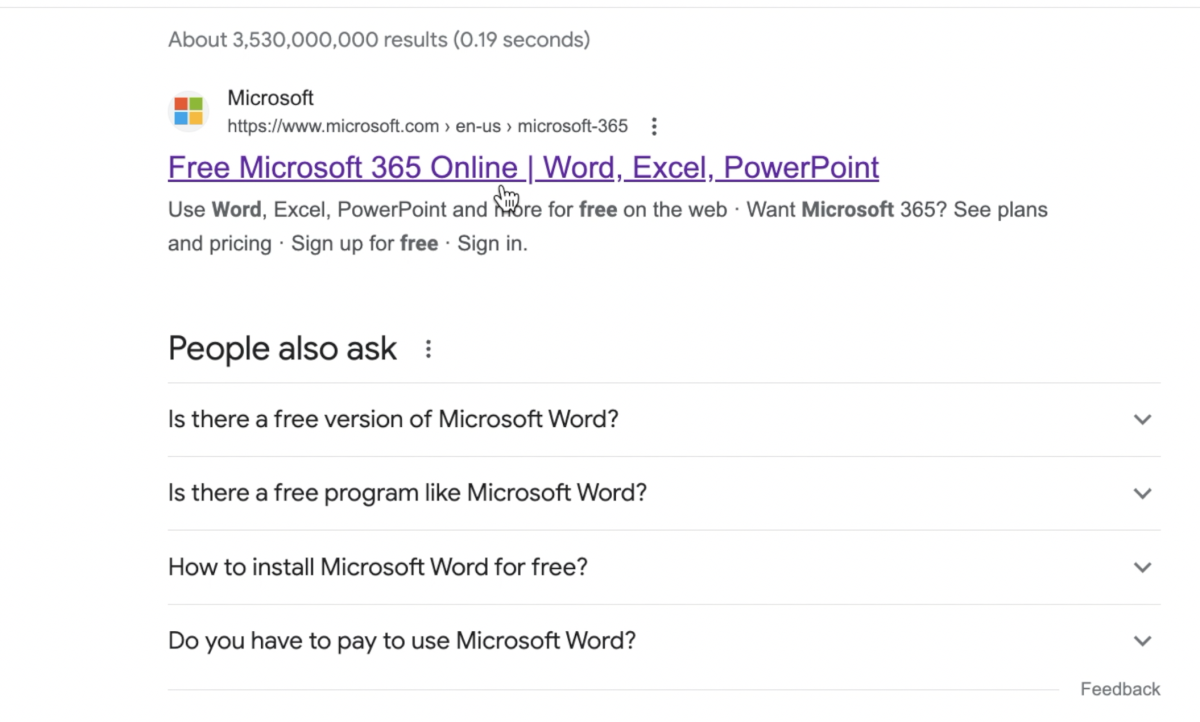Expand 'How to install Microsoft Word for free?'
The width and height of the screenshot is (1200, 722).
(x=1141, y=566)
